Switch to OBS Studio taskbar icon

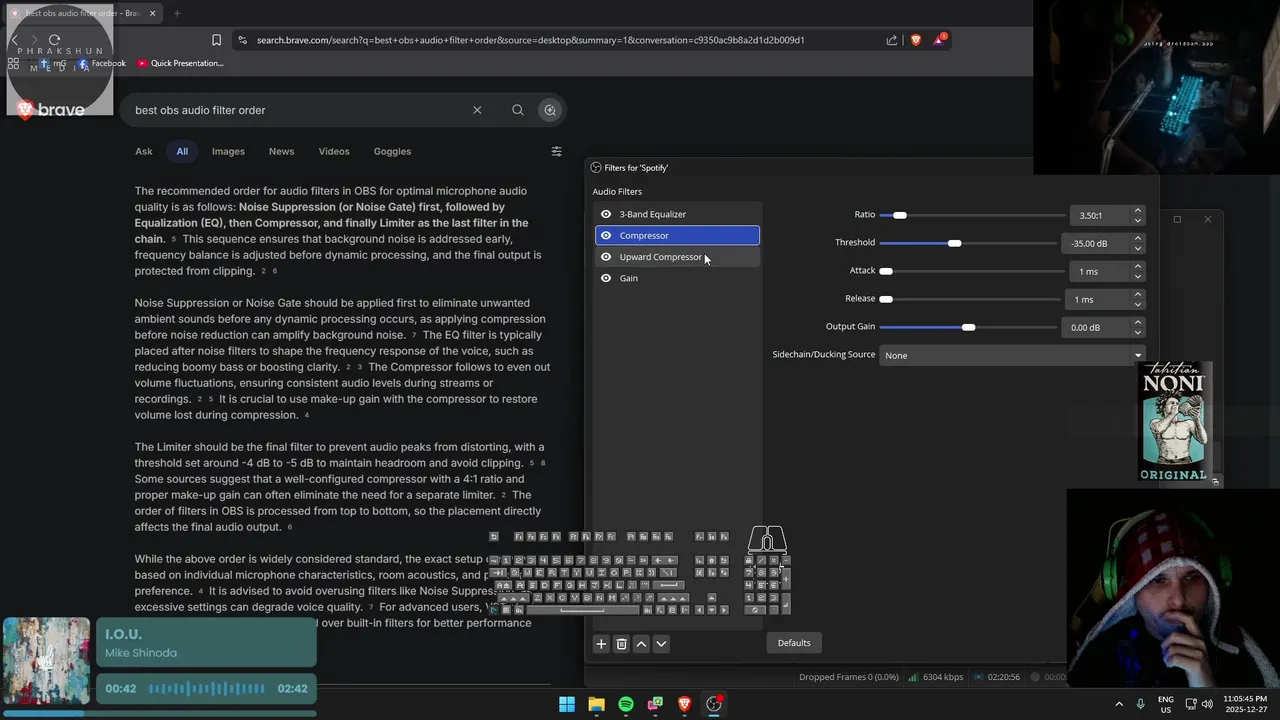[714, 704]
